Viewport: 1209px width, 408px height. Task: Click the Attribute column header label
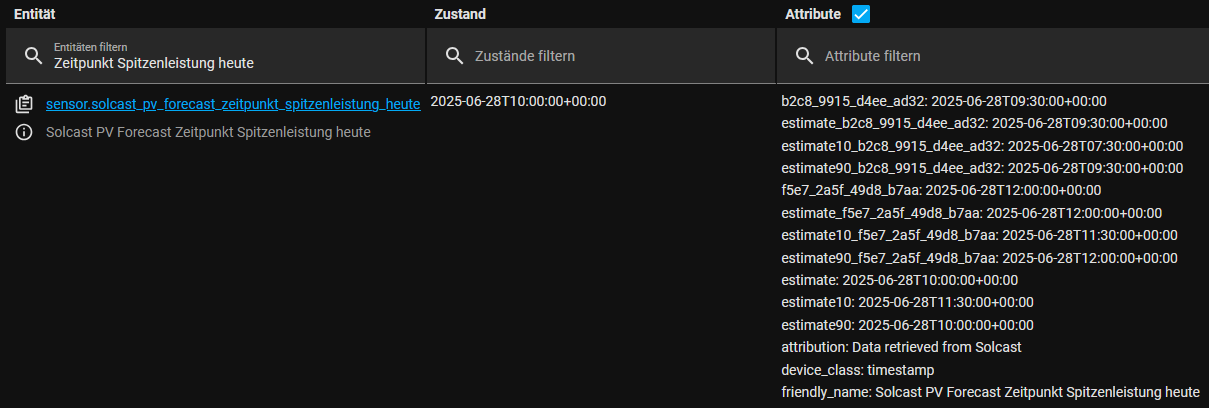pyautogui.click(x=813, y=14)
